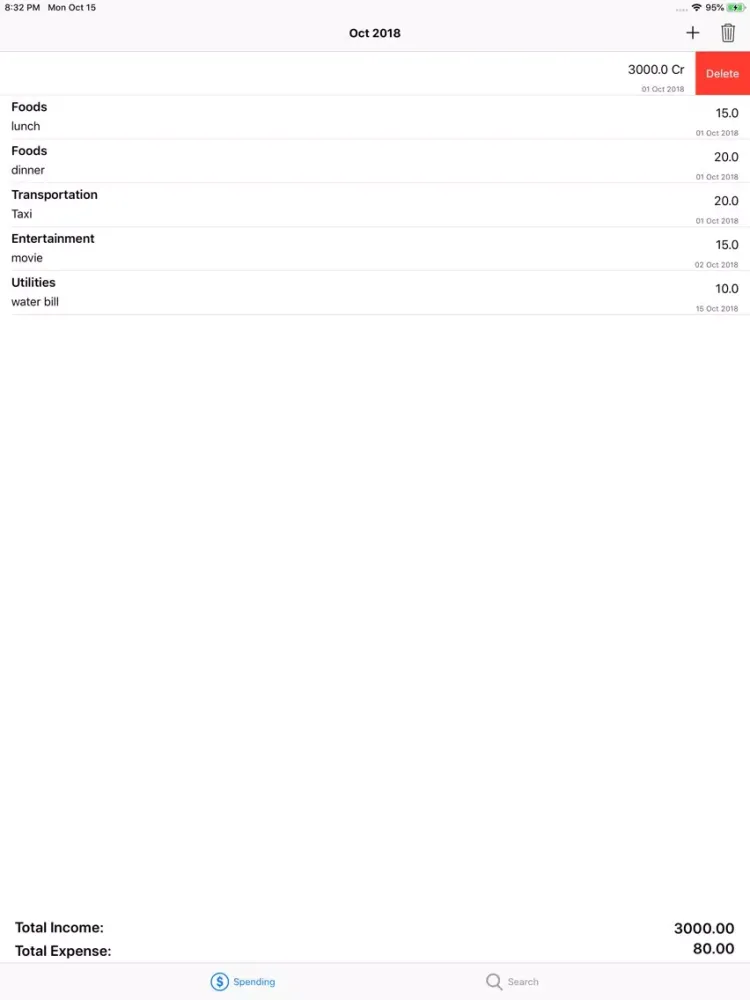750x1000 pixels.
Task: Select the Utilities water bill entry
Action: (375, 292)
